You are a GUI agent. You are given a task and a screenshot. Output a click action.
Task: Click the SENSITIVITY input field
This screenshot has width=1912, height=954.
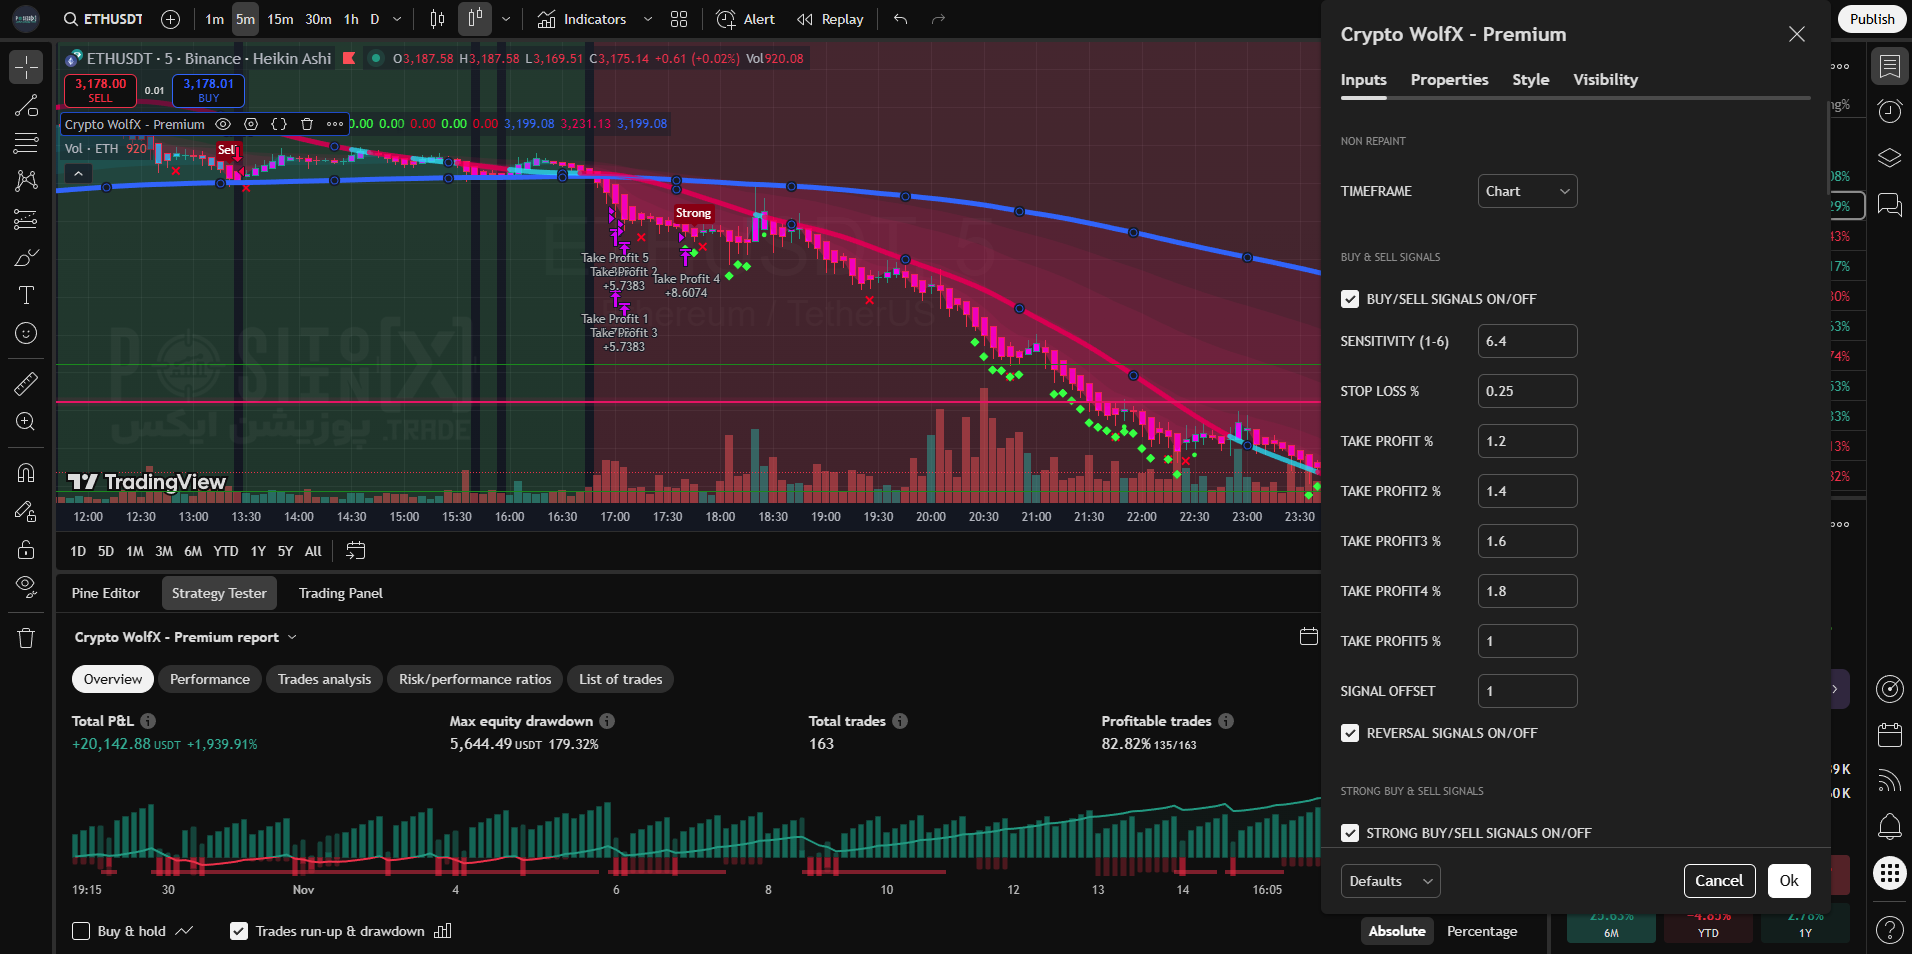pyautogui.click(x=1527, y=341)
